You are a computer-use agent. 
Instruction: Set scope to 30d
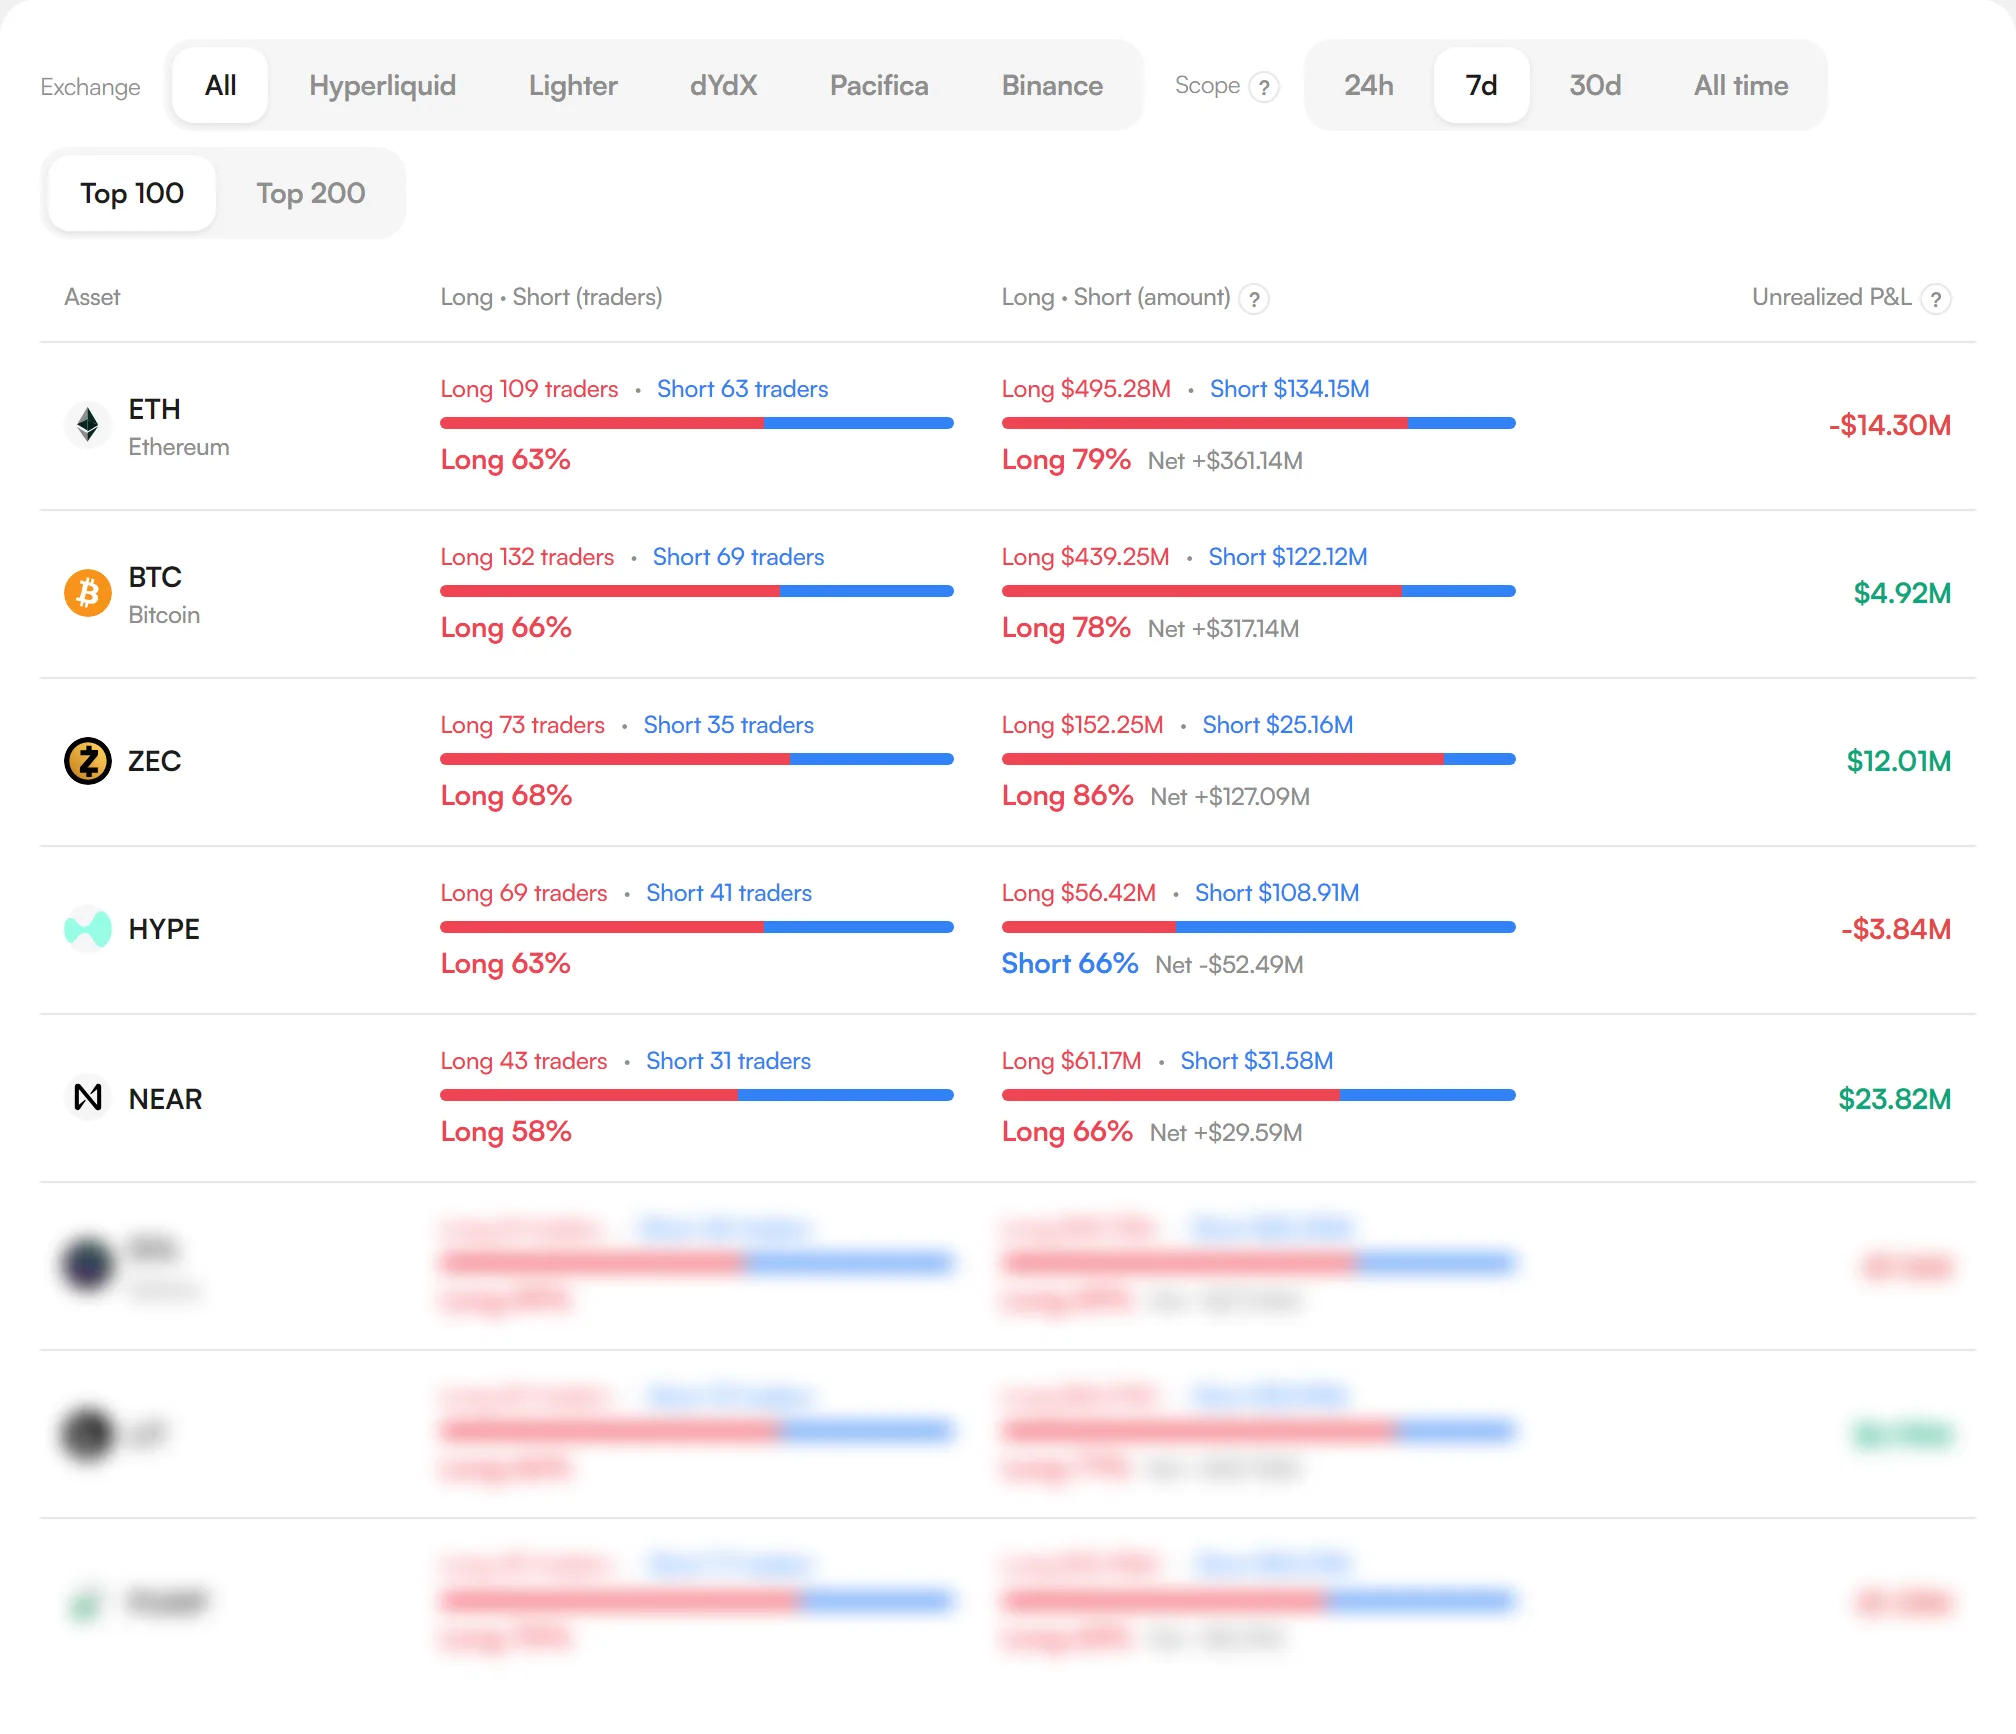click(1595, 85)
